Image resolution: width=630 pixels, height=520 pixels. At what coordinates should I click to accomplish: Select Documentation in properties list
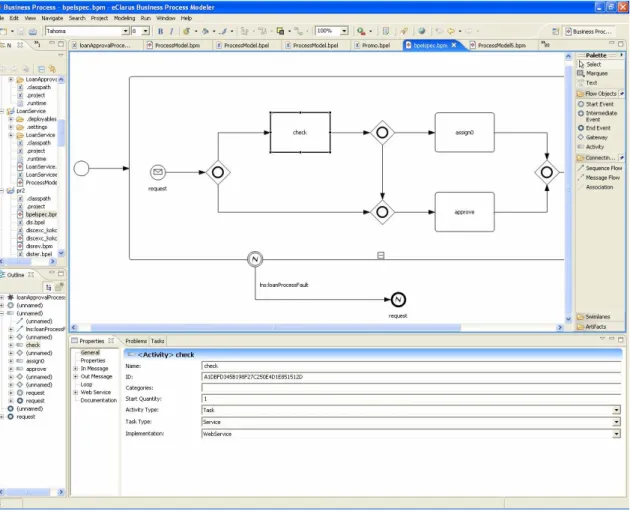98,400
